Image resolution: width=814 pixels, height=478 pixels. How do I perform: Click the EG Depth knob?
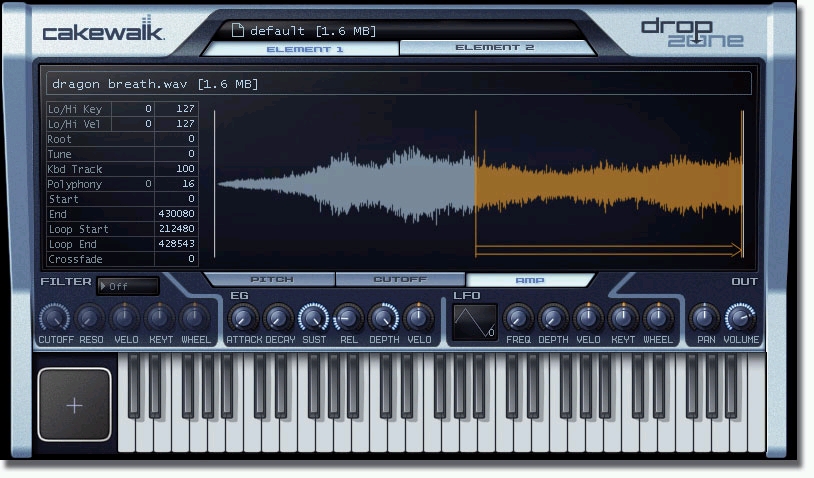tap(383, 318)
